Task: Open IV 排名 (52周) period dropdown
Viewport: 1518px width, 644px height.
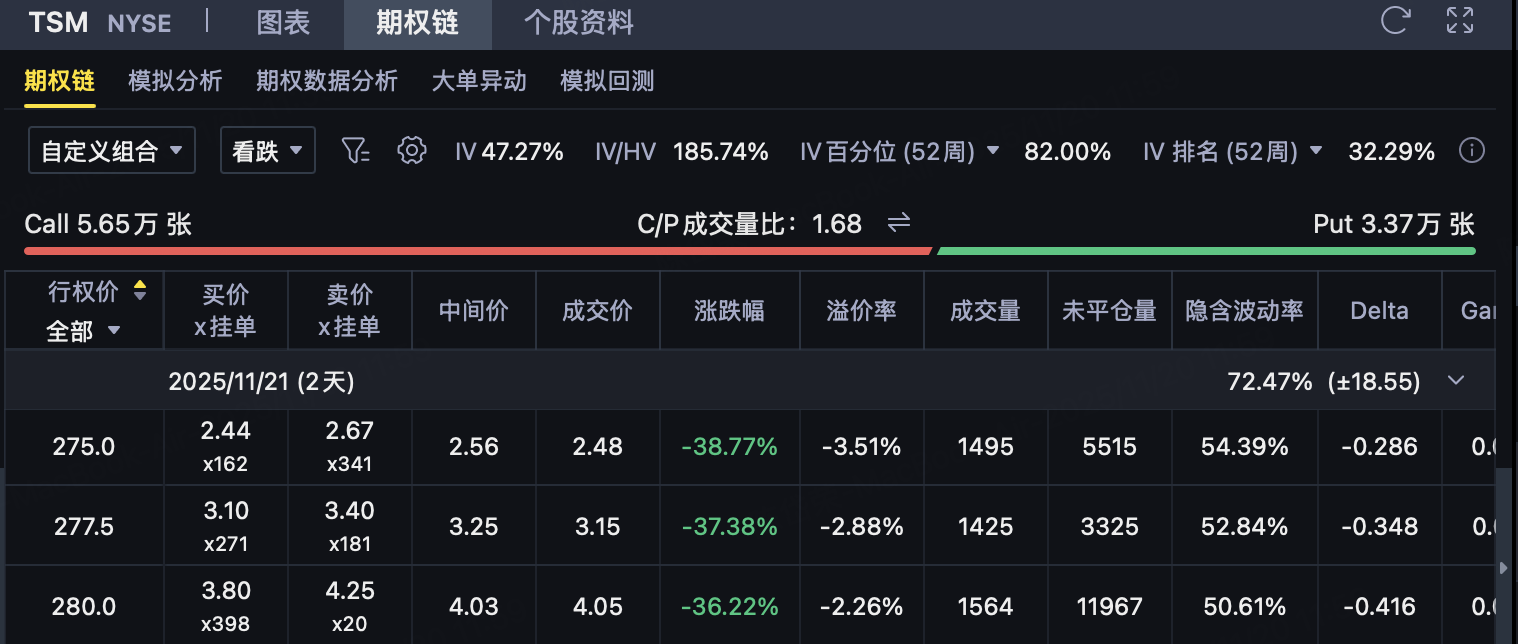Action: coord(1316,151)
